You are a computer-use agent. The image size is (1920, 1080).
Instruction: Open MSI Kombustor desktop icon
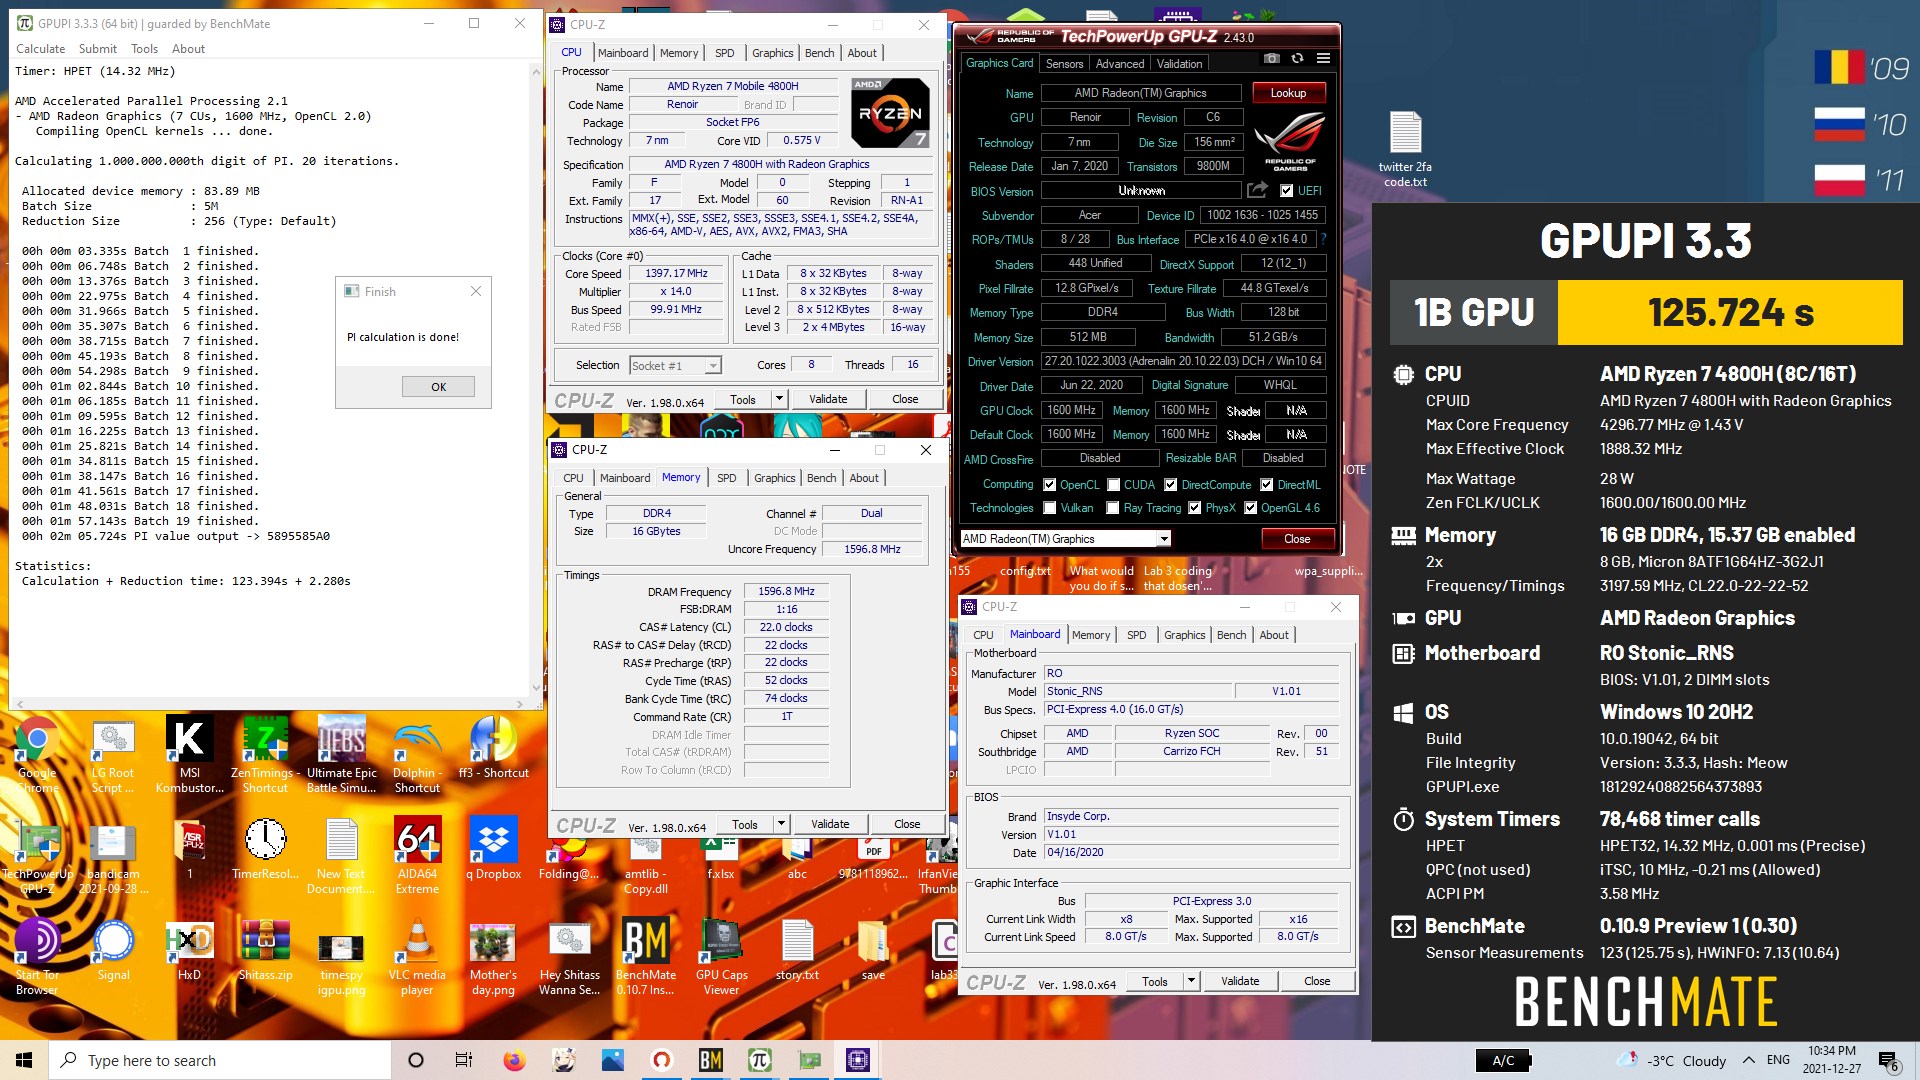click(x=189, y=755)
